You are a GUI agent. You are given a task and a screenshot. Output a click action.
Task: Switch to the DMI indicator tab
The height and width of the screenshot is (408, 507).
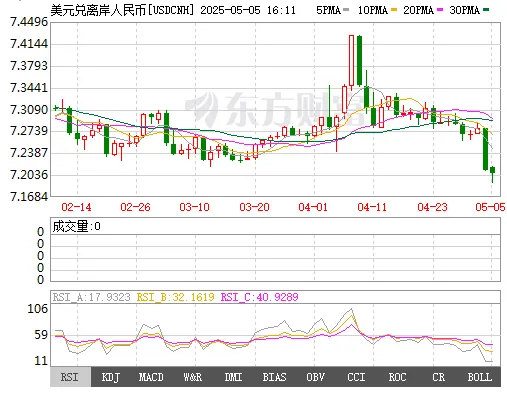tap(233, 377)
